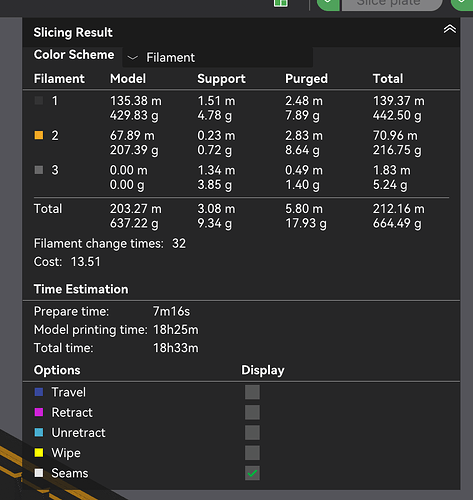Click the magenta Retract legend icon

click(x=39, y=412)
